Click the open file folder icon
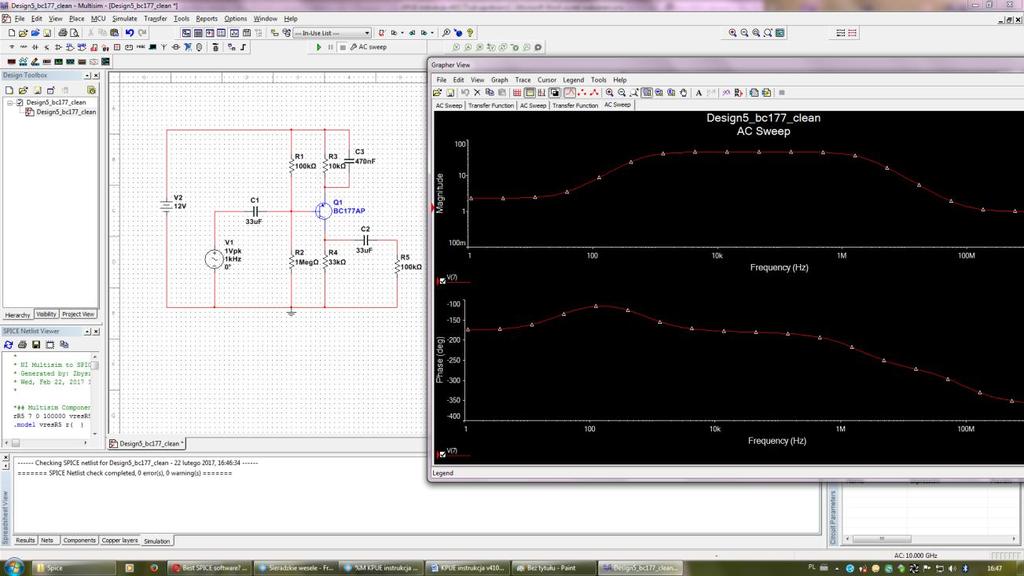Viewport: 1024px width, 576px height. tap(23, 33)
